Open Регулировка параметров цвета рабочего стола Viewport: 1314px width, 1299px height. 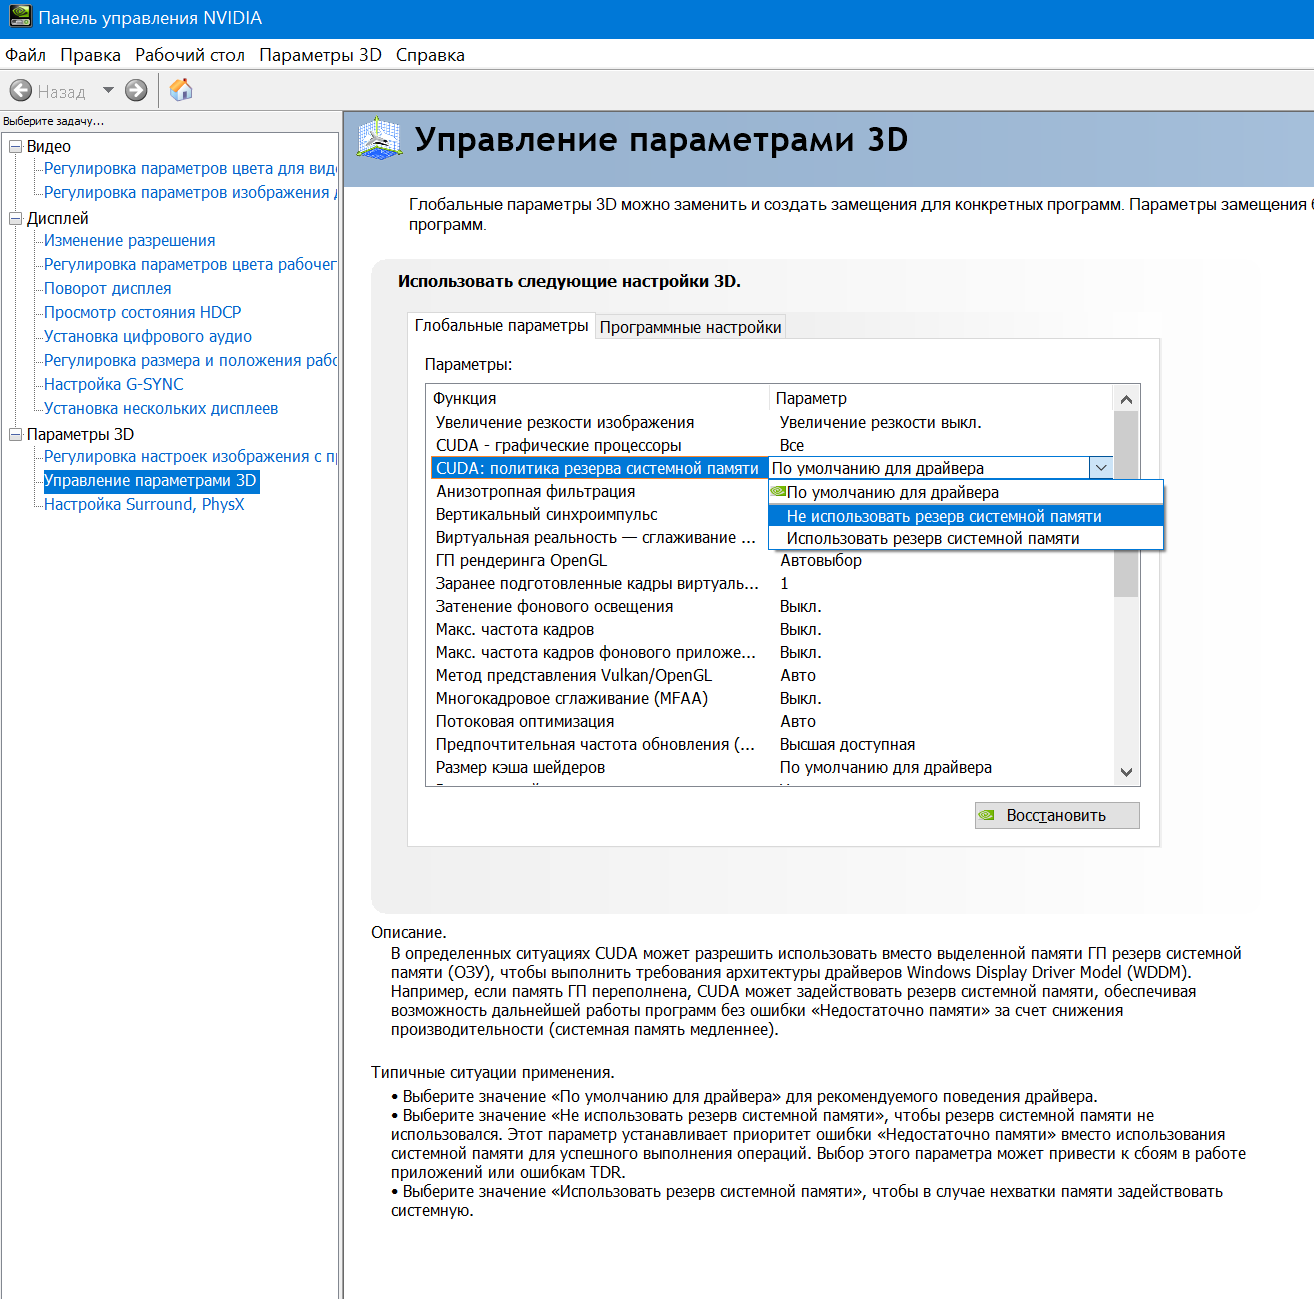190,265
